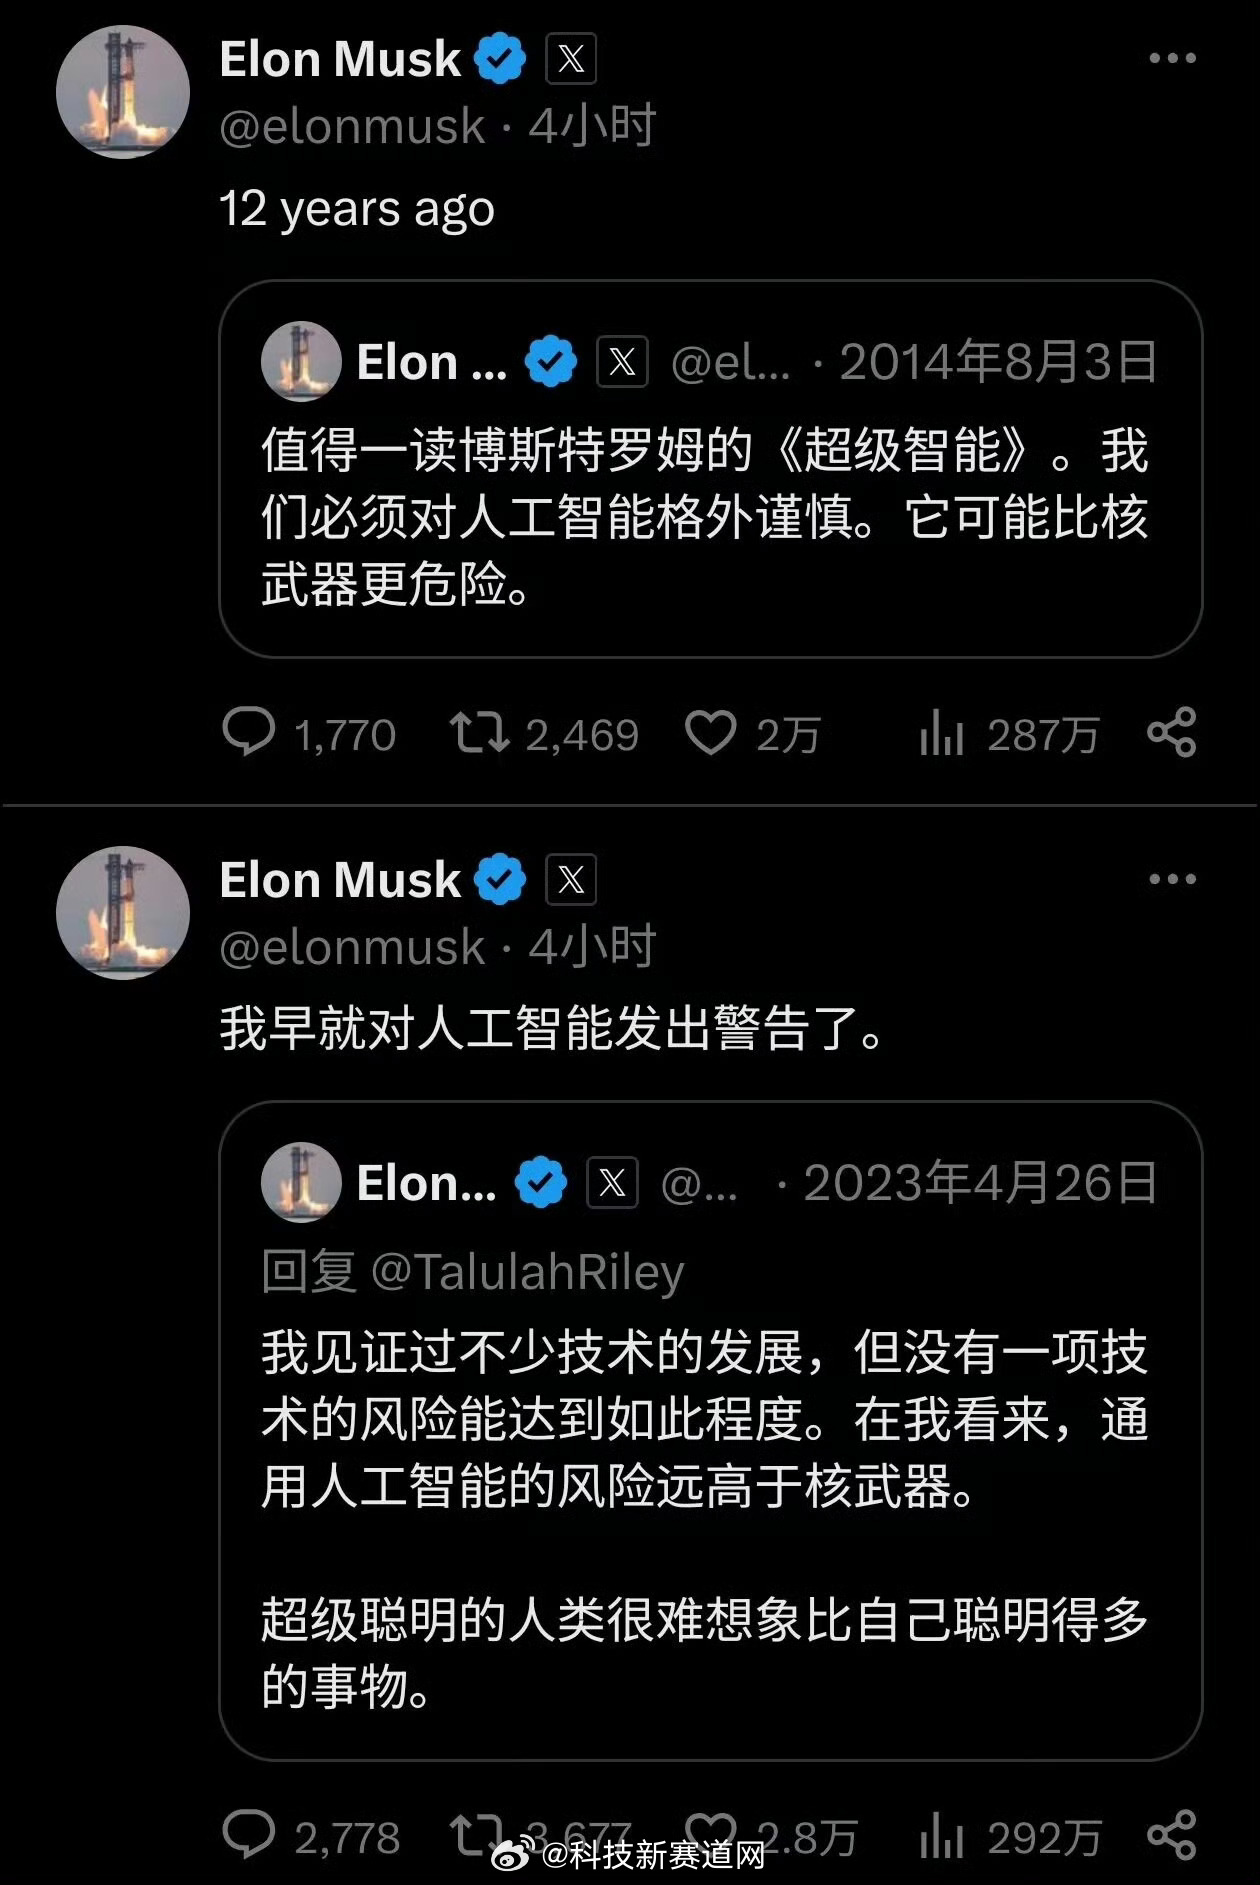
Task: Click Elon Musk's name on the first tweet
Action: 340,58
